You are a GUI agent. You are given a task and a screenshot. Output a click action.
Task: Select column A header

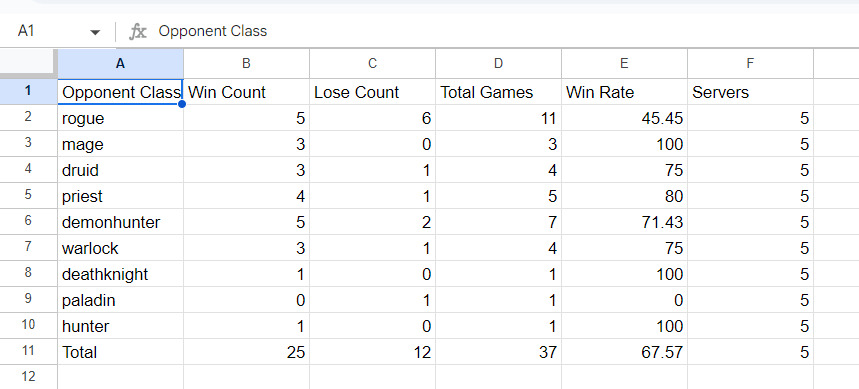point(121,64)
